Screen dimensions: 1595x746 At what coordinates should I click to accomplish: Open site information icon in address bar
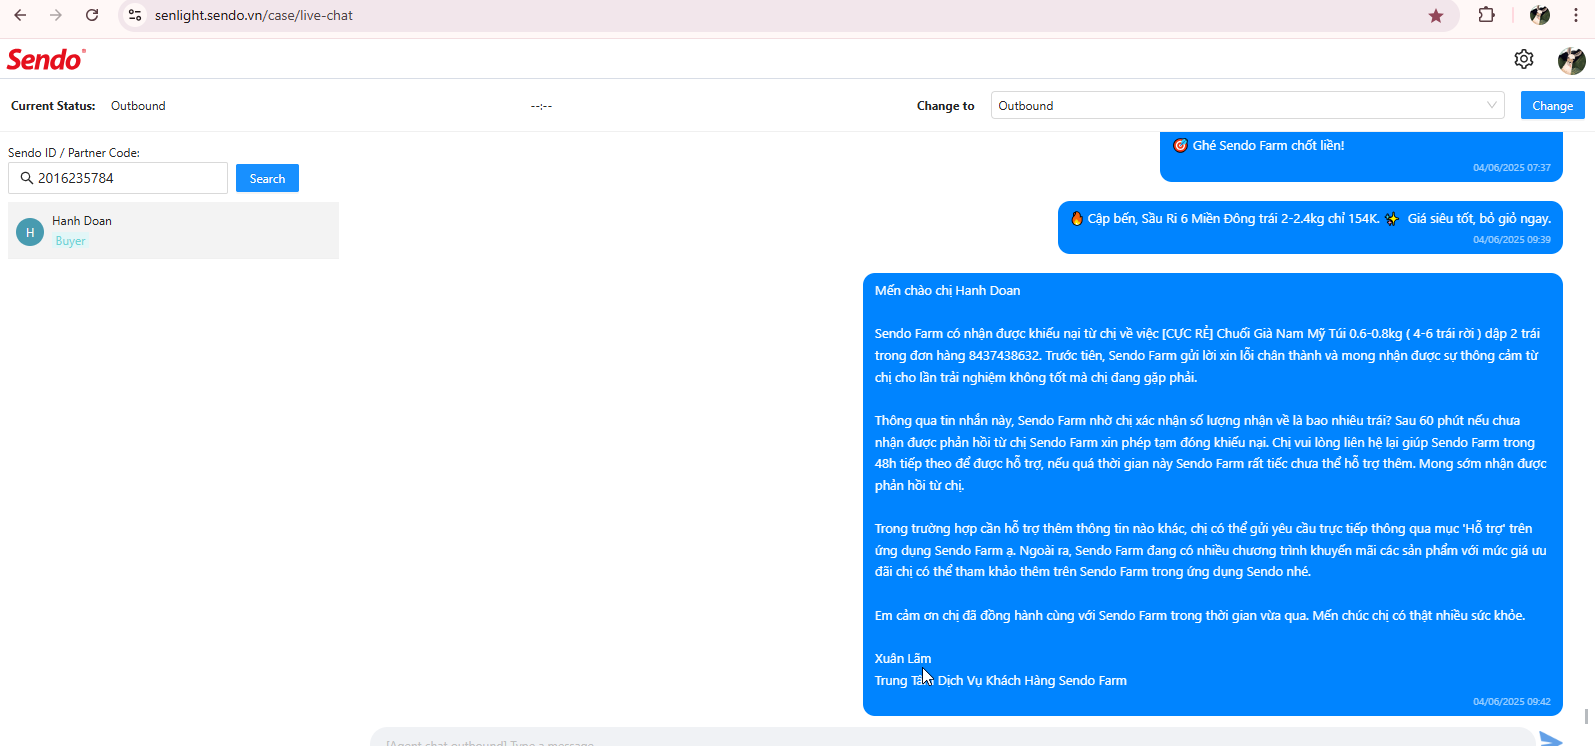pyautogui.click(x=135, y=15)
